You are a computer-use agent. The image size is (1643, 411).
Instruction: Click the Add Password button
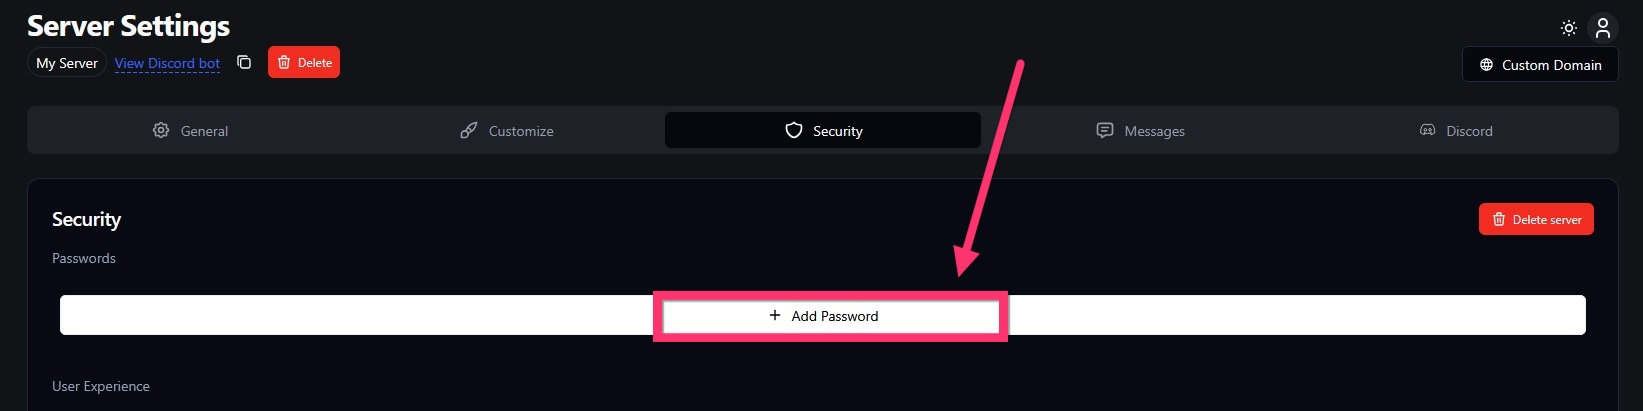(x=832, y=316)
